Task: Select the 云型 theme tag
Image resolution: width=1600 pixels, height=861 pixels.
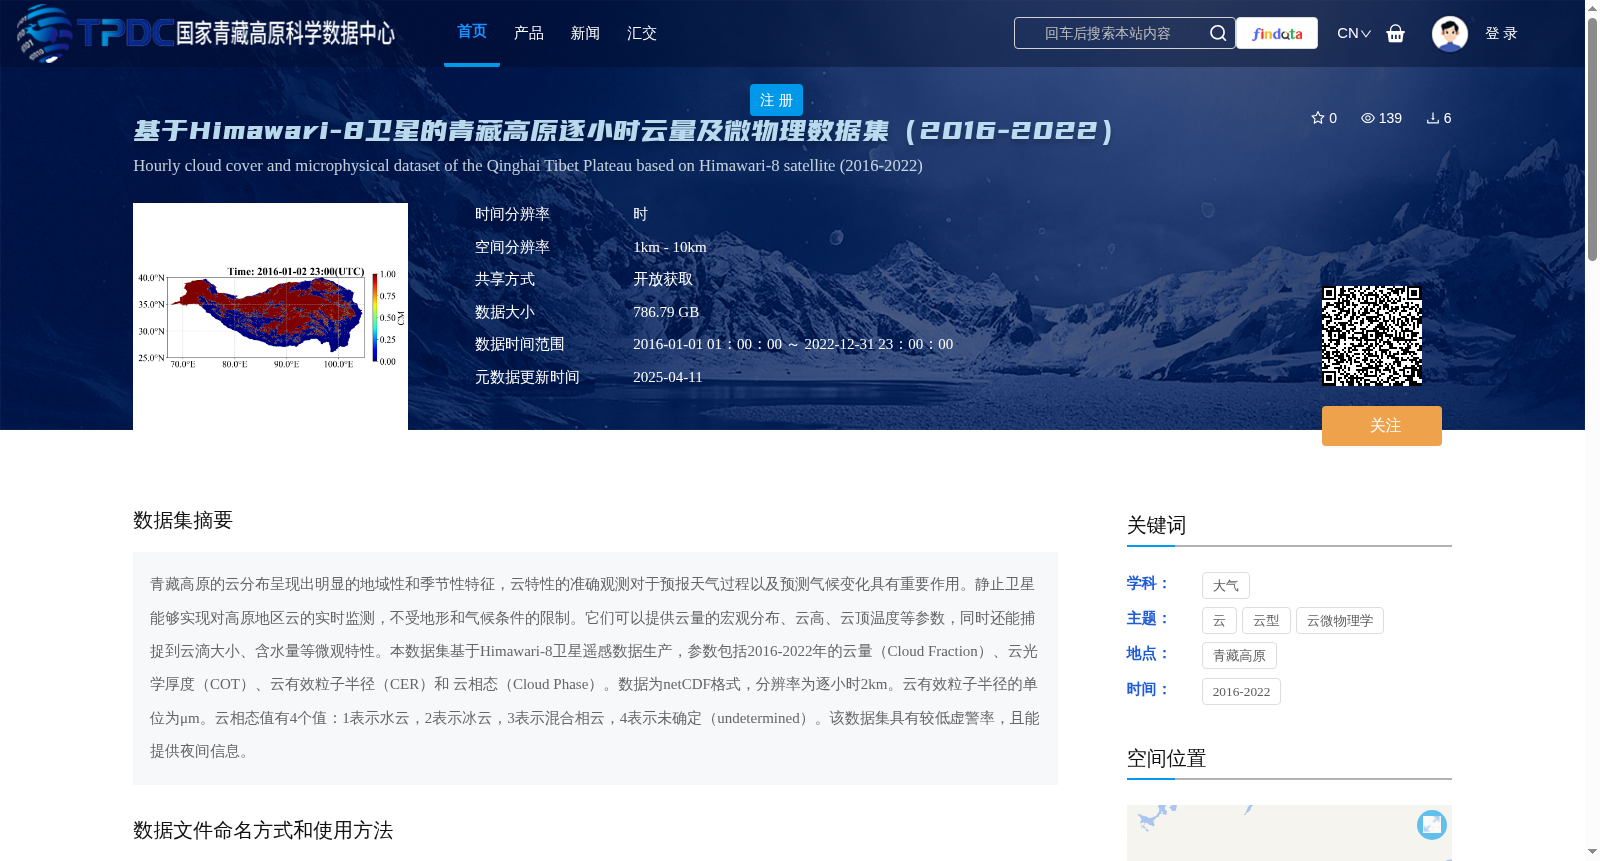Action: [1266, 621]
